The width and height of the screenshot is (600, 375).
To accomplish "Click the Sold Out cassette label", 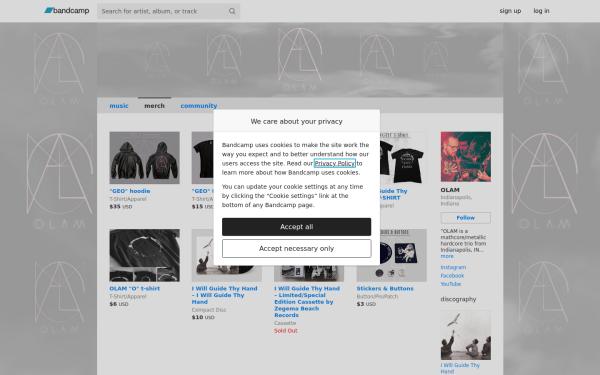I will (285, 331).
